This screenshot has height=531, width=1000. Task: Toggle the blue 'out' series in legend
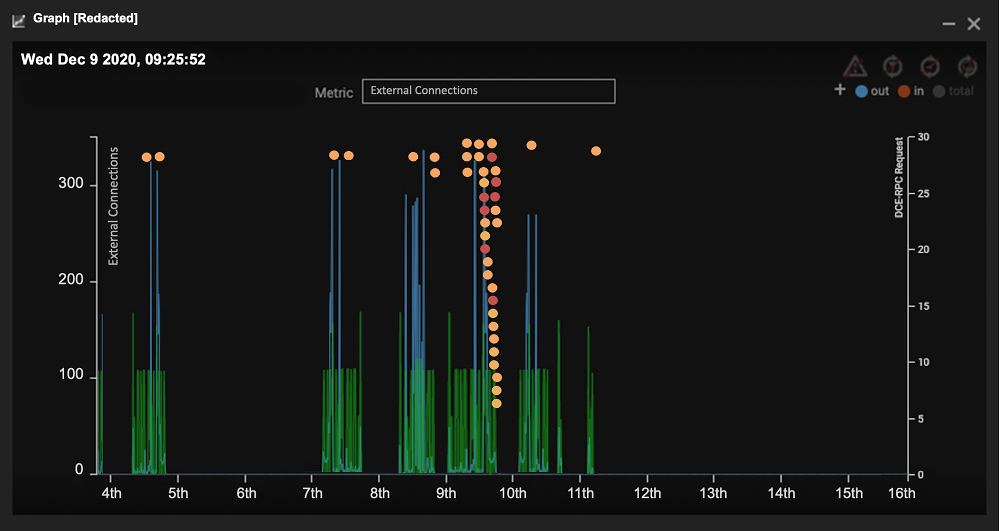tap(872, 91)
